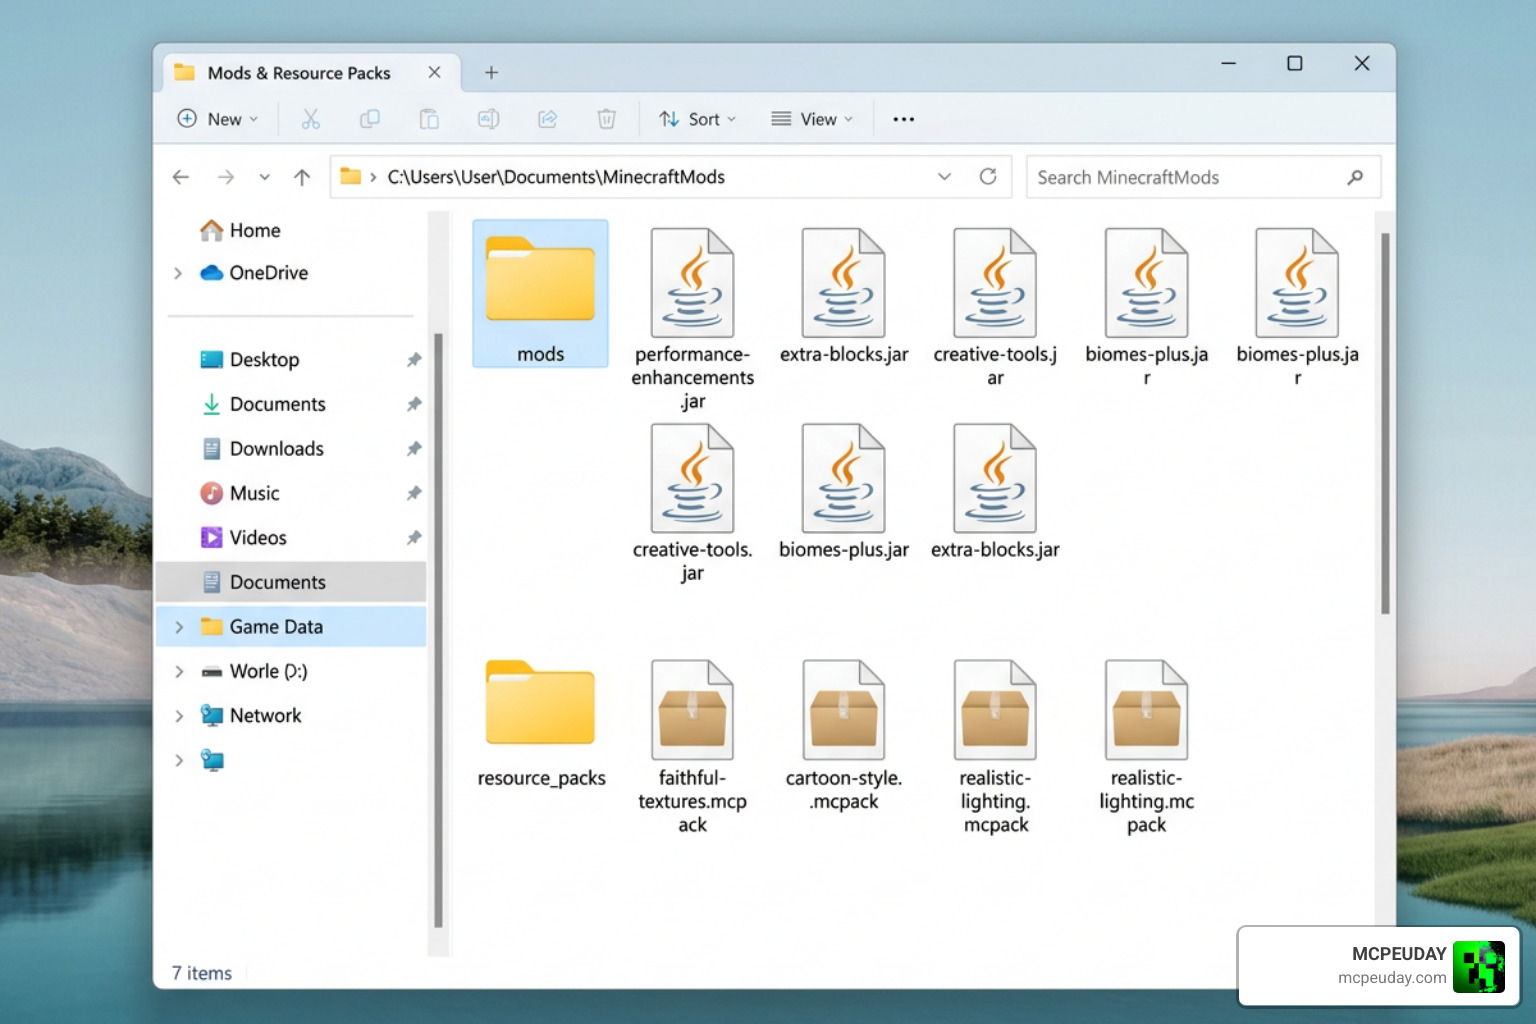Go forward with the right arrow
Screen dimensions: 1536x1024
226,177
